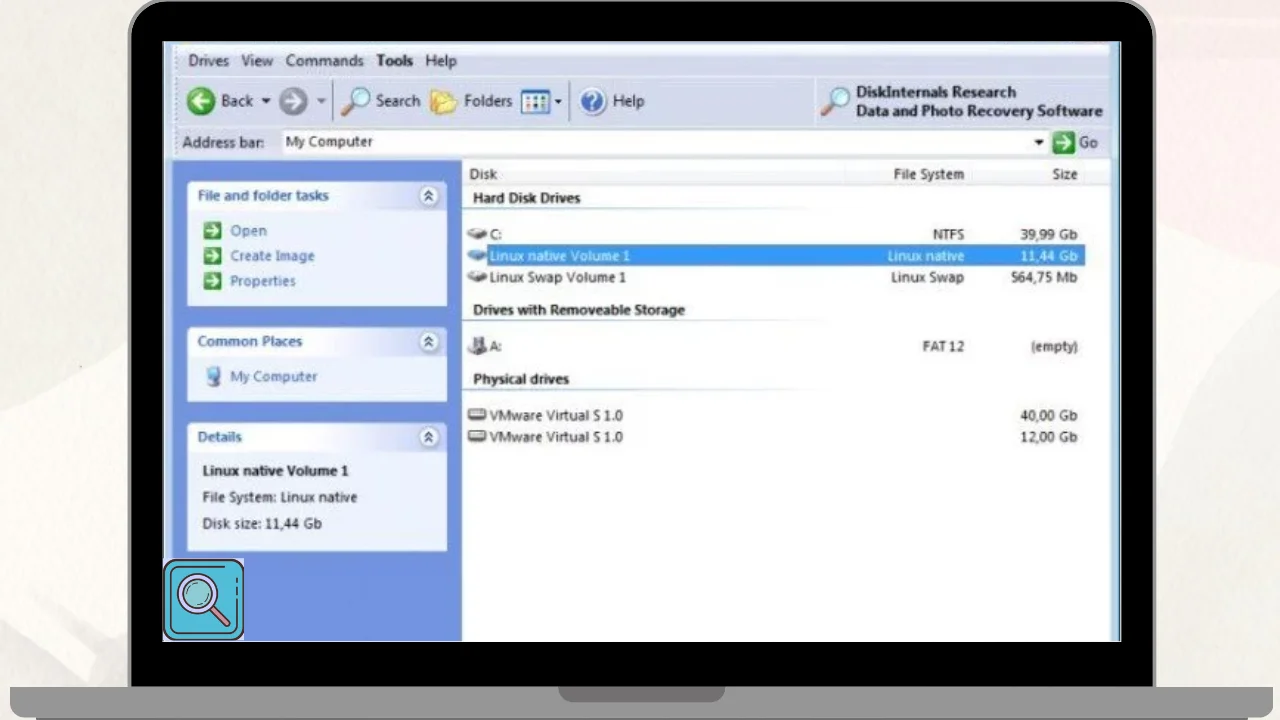
Task: Click the view mode grid icon
Action: 535,102
